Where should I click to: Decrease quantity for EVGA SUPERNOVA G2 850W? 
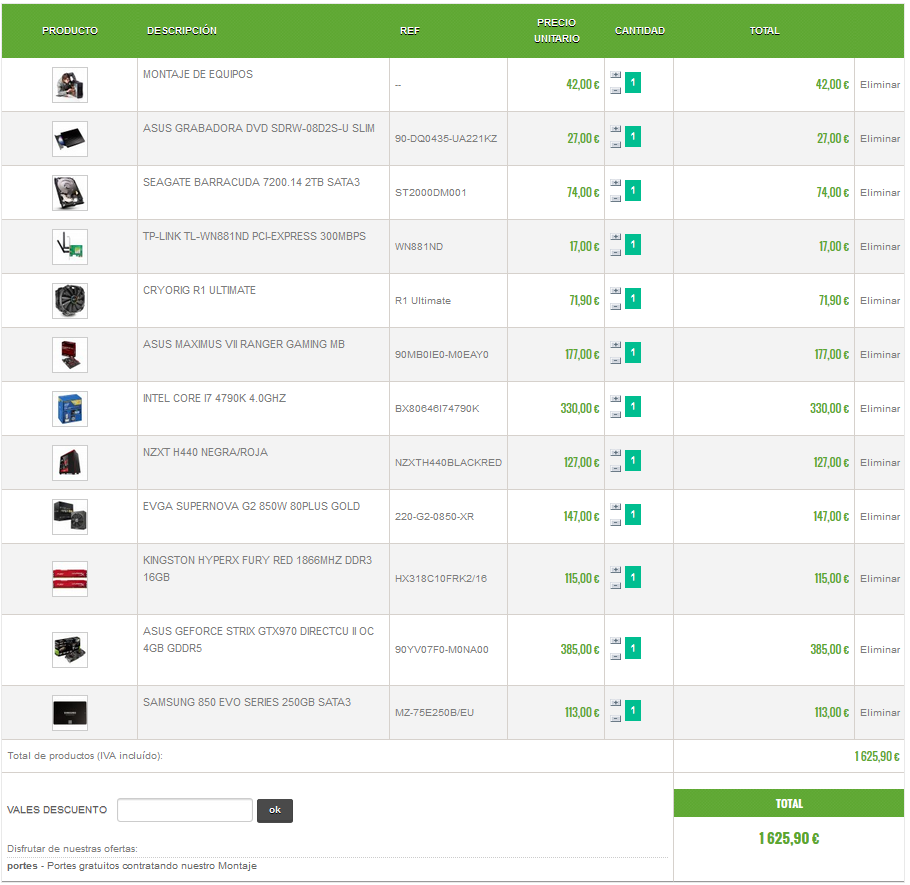616,522
